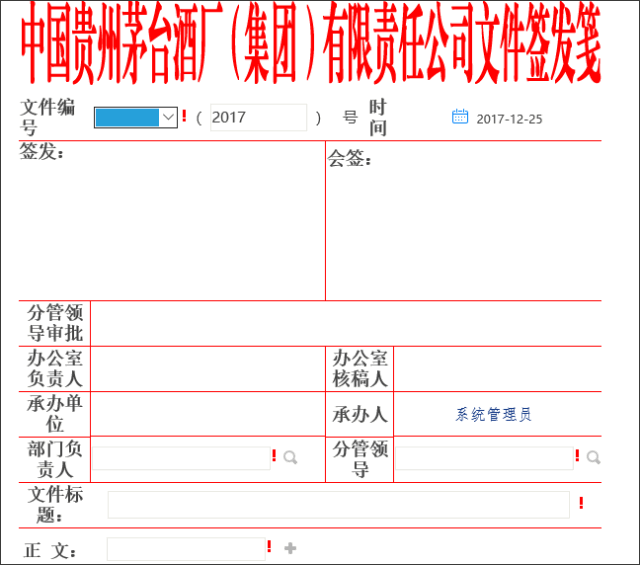Viewport: 640px width, 565px height.
Task: Click the 会签 countersign label
Action: 349,158
